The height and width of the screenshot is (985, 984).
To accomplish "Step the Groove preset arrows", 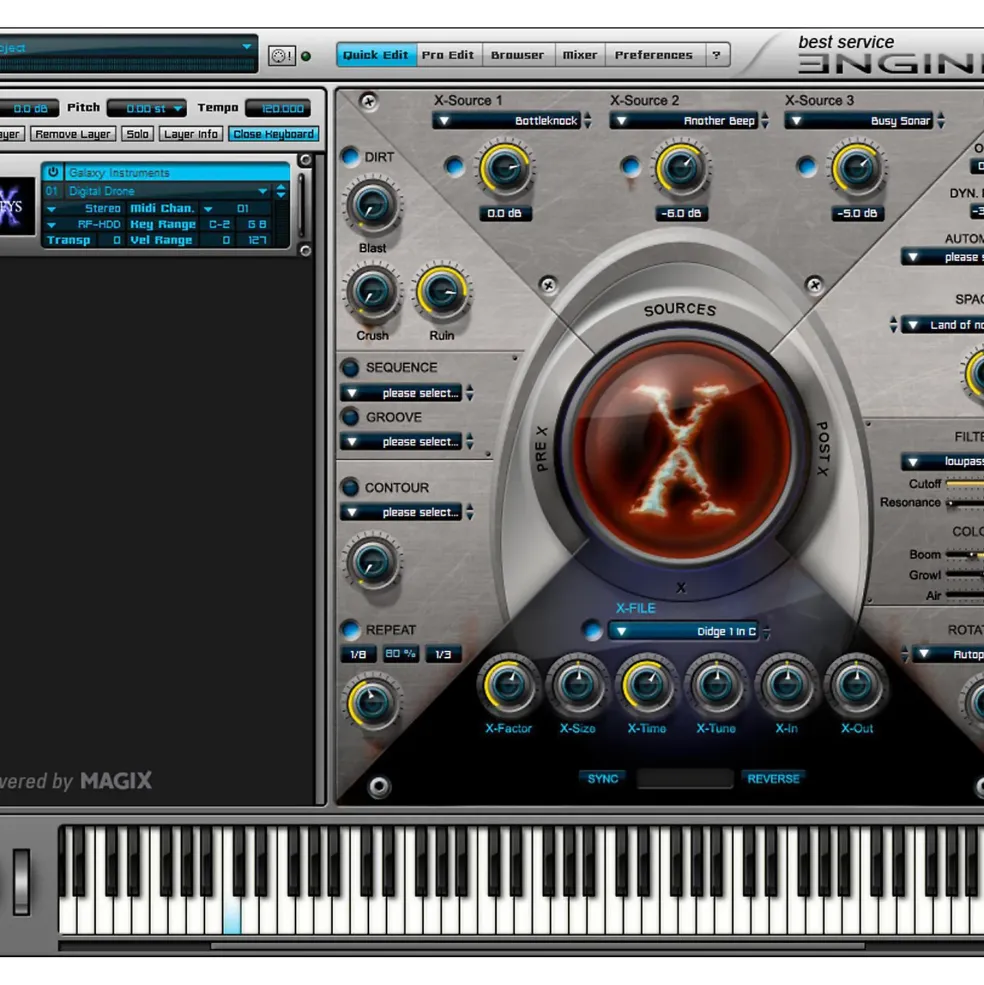I will coord(469,441).
